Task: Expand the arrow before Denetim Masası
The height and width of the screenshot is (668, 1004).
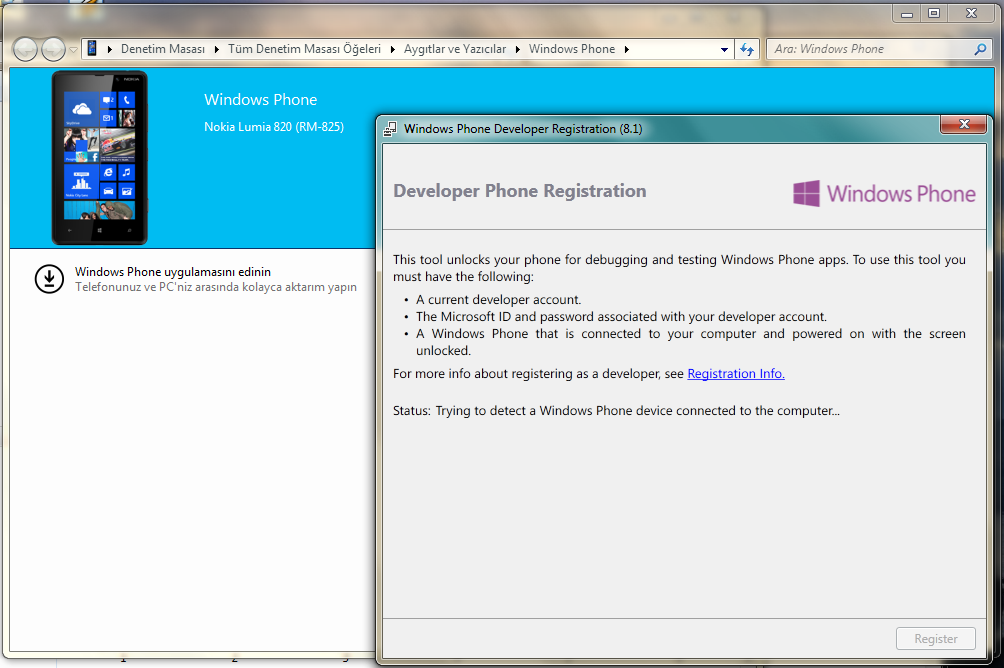Action: pos(109,49)
